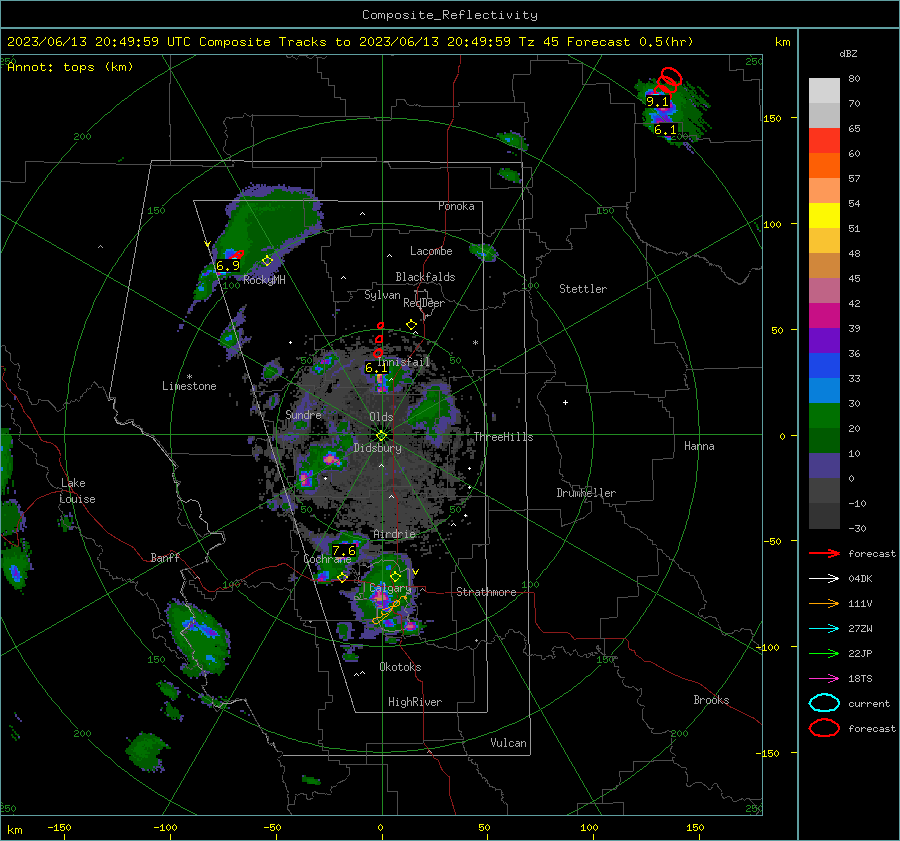Click the magenta 18TS arrow legend icon

click(x=824, y=679)
